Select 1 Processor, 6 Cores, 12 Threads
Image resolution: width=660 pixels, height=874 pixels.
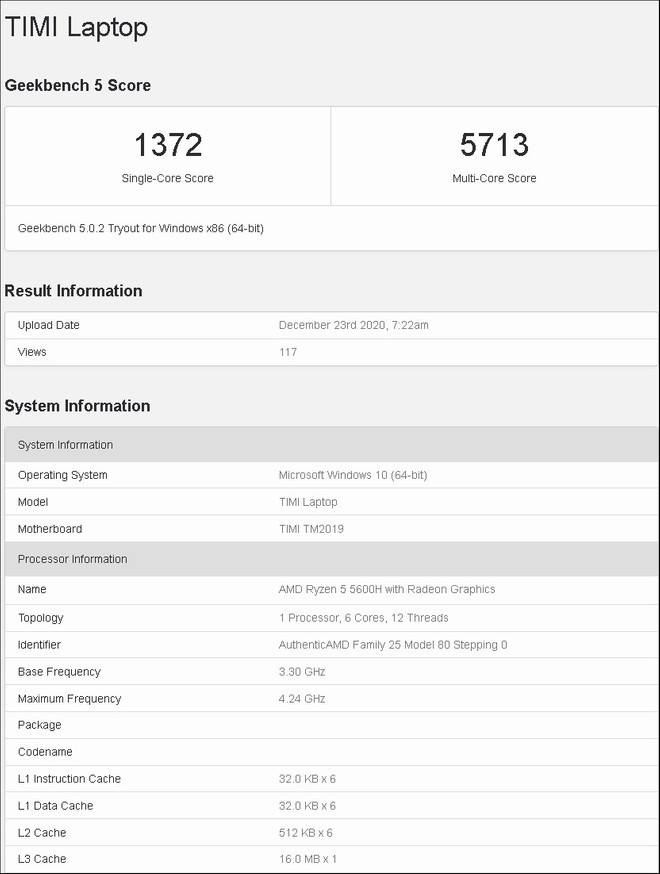(363, 618)
